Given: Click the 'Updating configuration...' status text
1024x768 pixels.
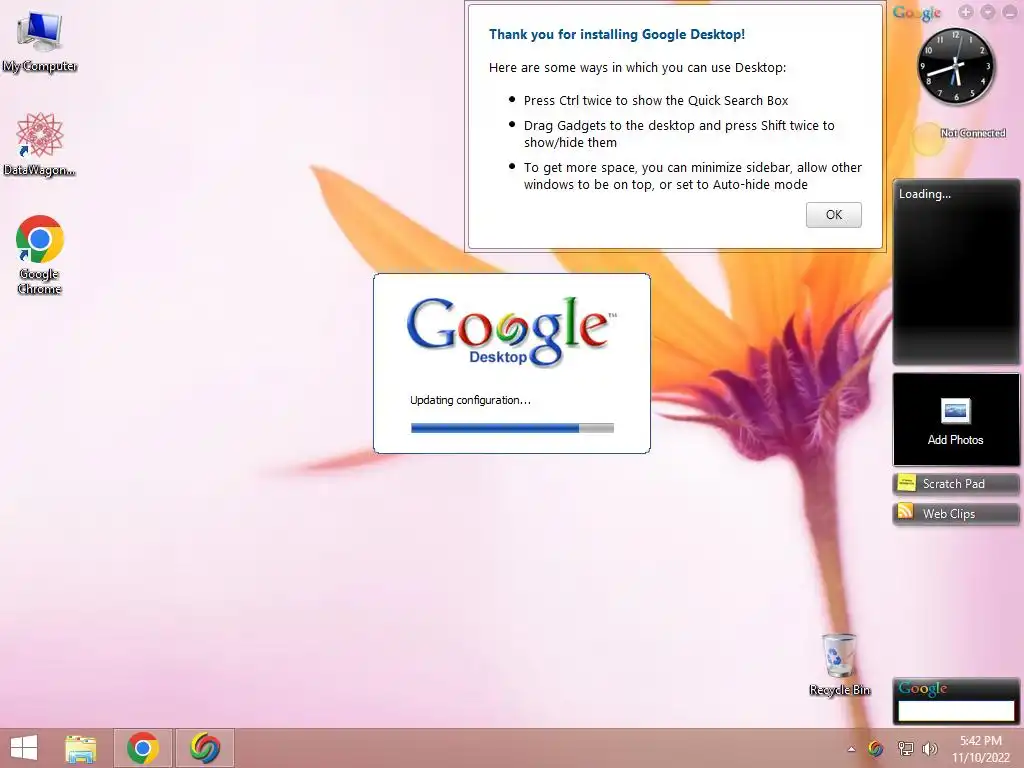Looking at the screenshot, I should pyautogui.click(x=470, y=400).
